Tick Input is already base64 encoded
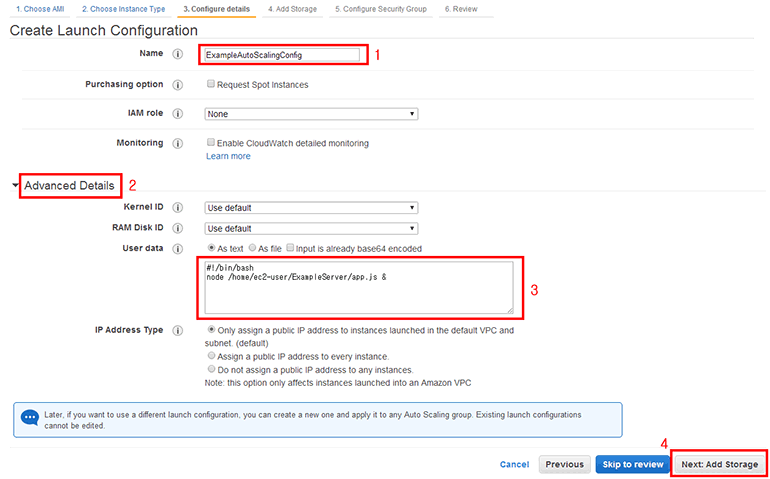770x479 pixels. [x=291, y=248]
